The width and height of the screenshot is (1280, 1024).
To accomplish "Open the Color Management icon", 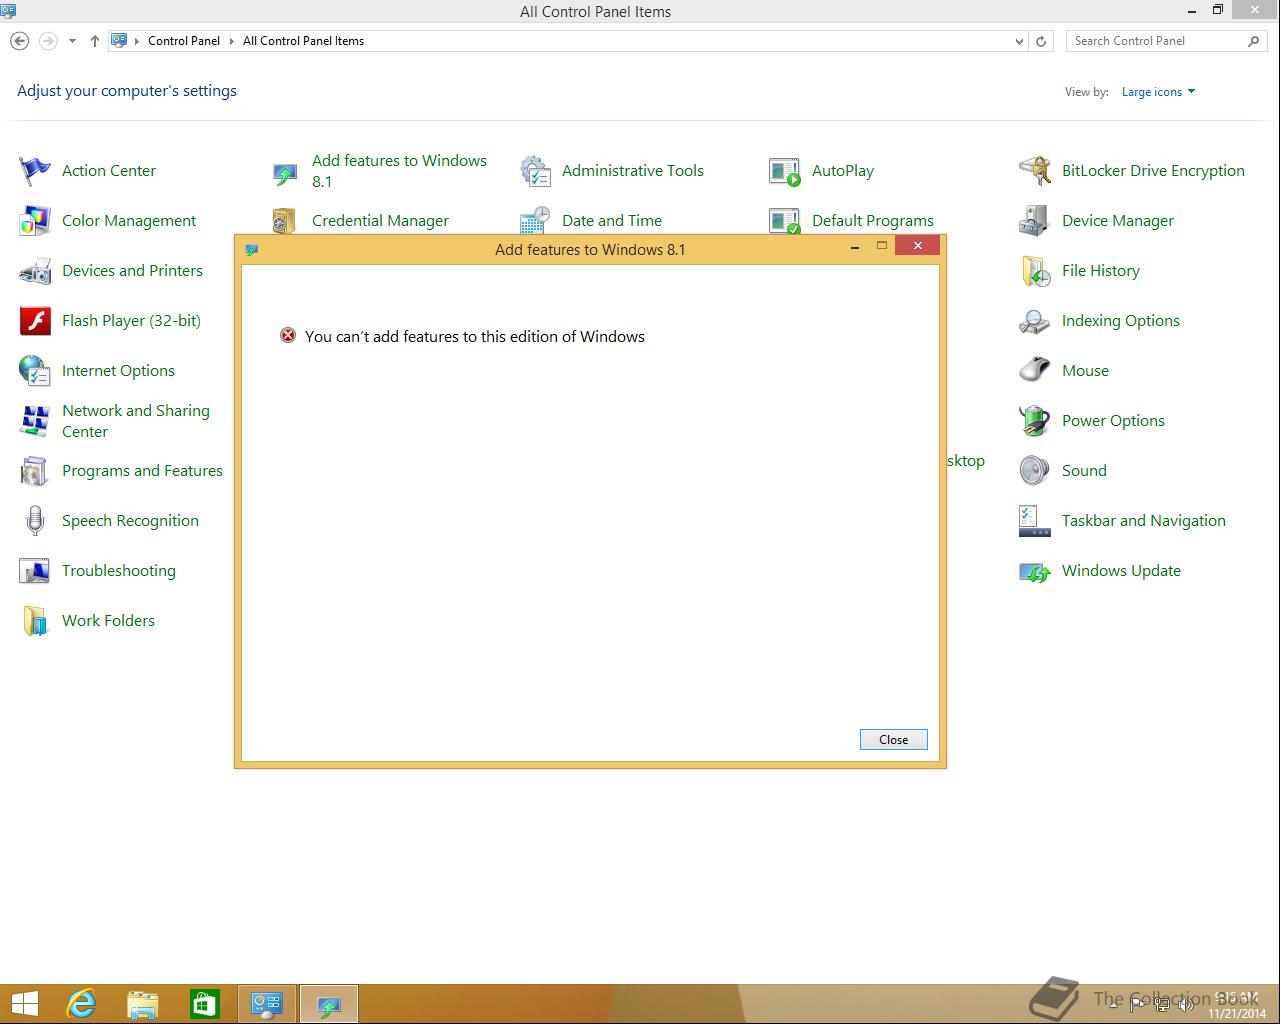I will 35,221.
